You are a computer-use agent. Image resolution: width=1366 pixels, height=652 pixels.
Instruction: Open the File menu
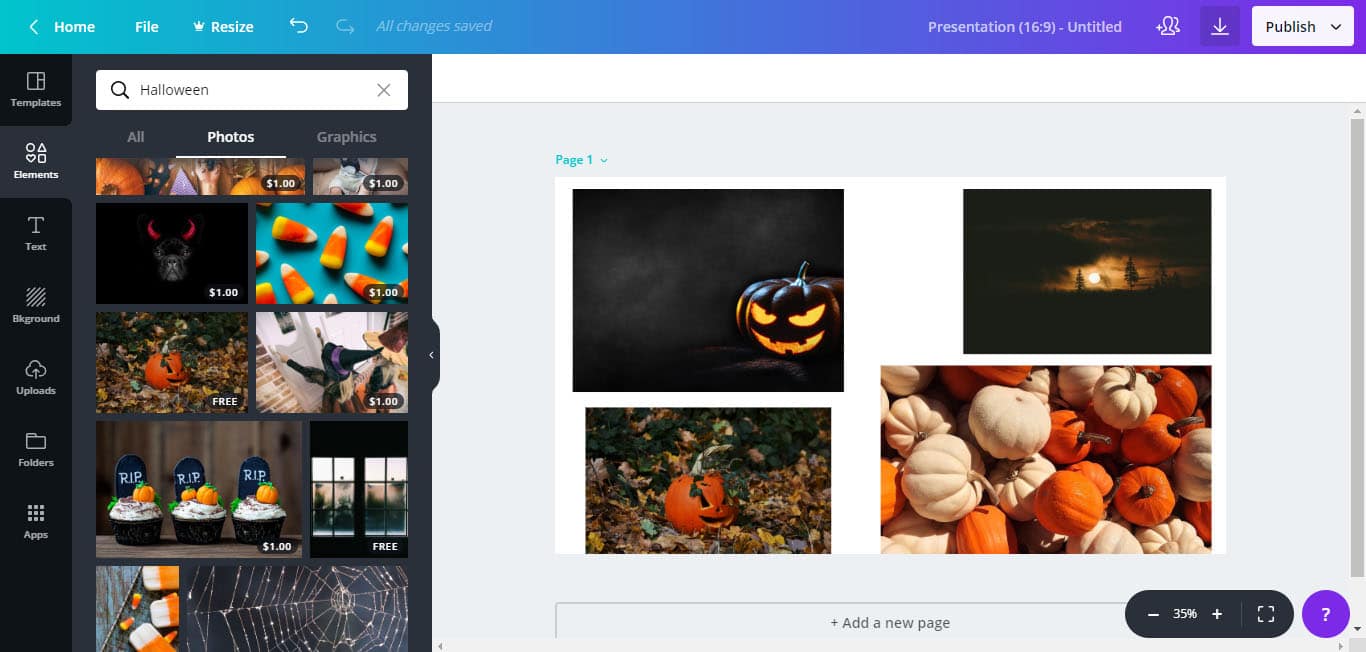[147, 27]
